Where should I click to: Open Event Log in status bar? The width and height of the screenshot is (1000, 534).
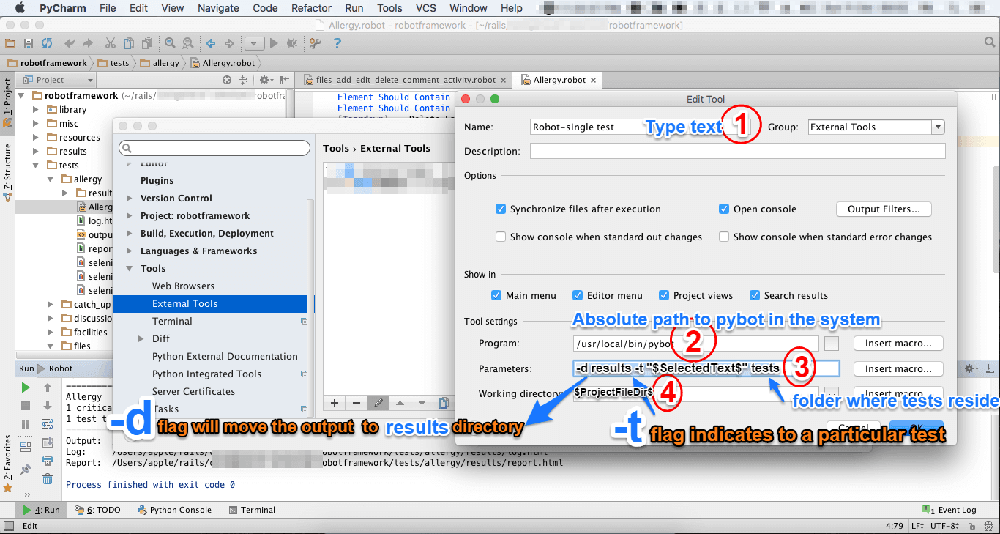tap(950, 510)
